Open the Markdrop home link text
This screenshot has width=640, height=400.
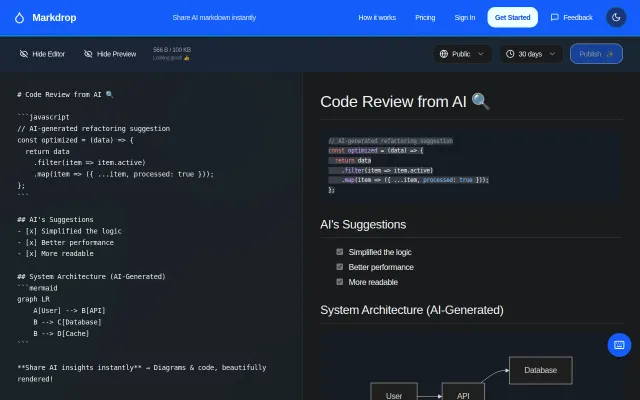pos(54,18)
